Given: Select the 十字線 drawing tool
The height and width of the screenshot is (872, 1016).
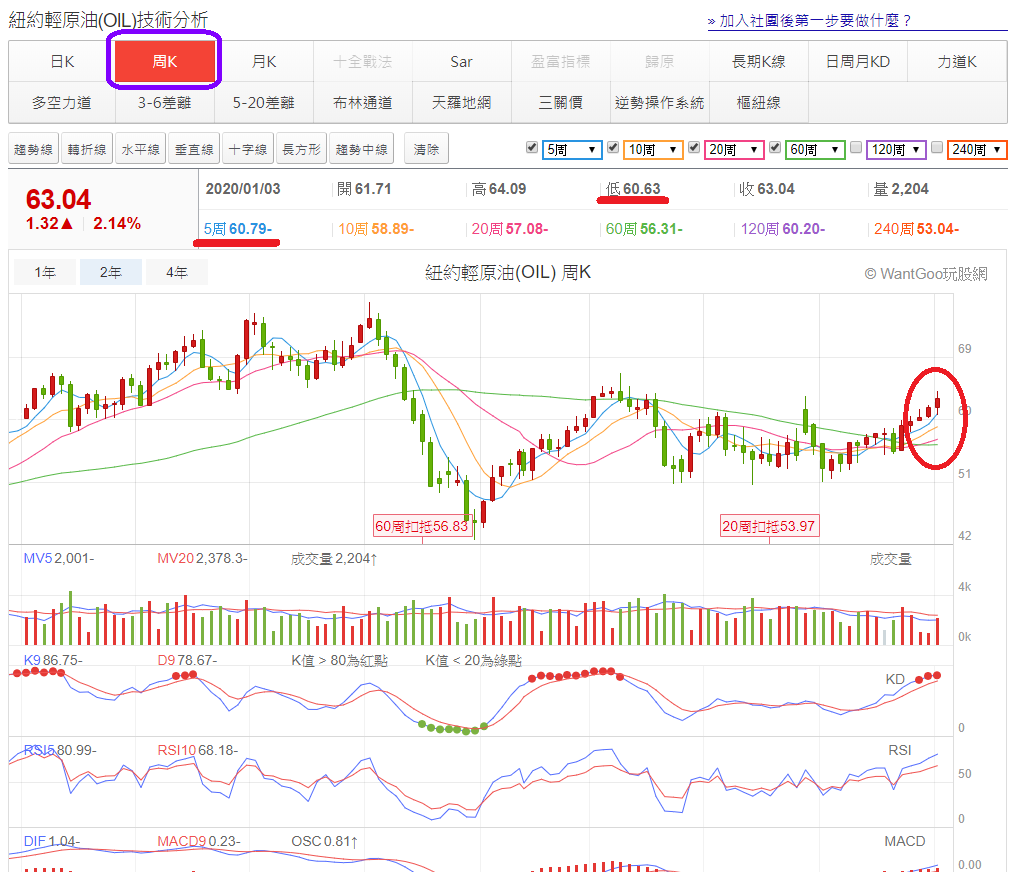Looking at the screenshot, I should click(x=247, y=150).
